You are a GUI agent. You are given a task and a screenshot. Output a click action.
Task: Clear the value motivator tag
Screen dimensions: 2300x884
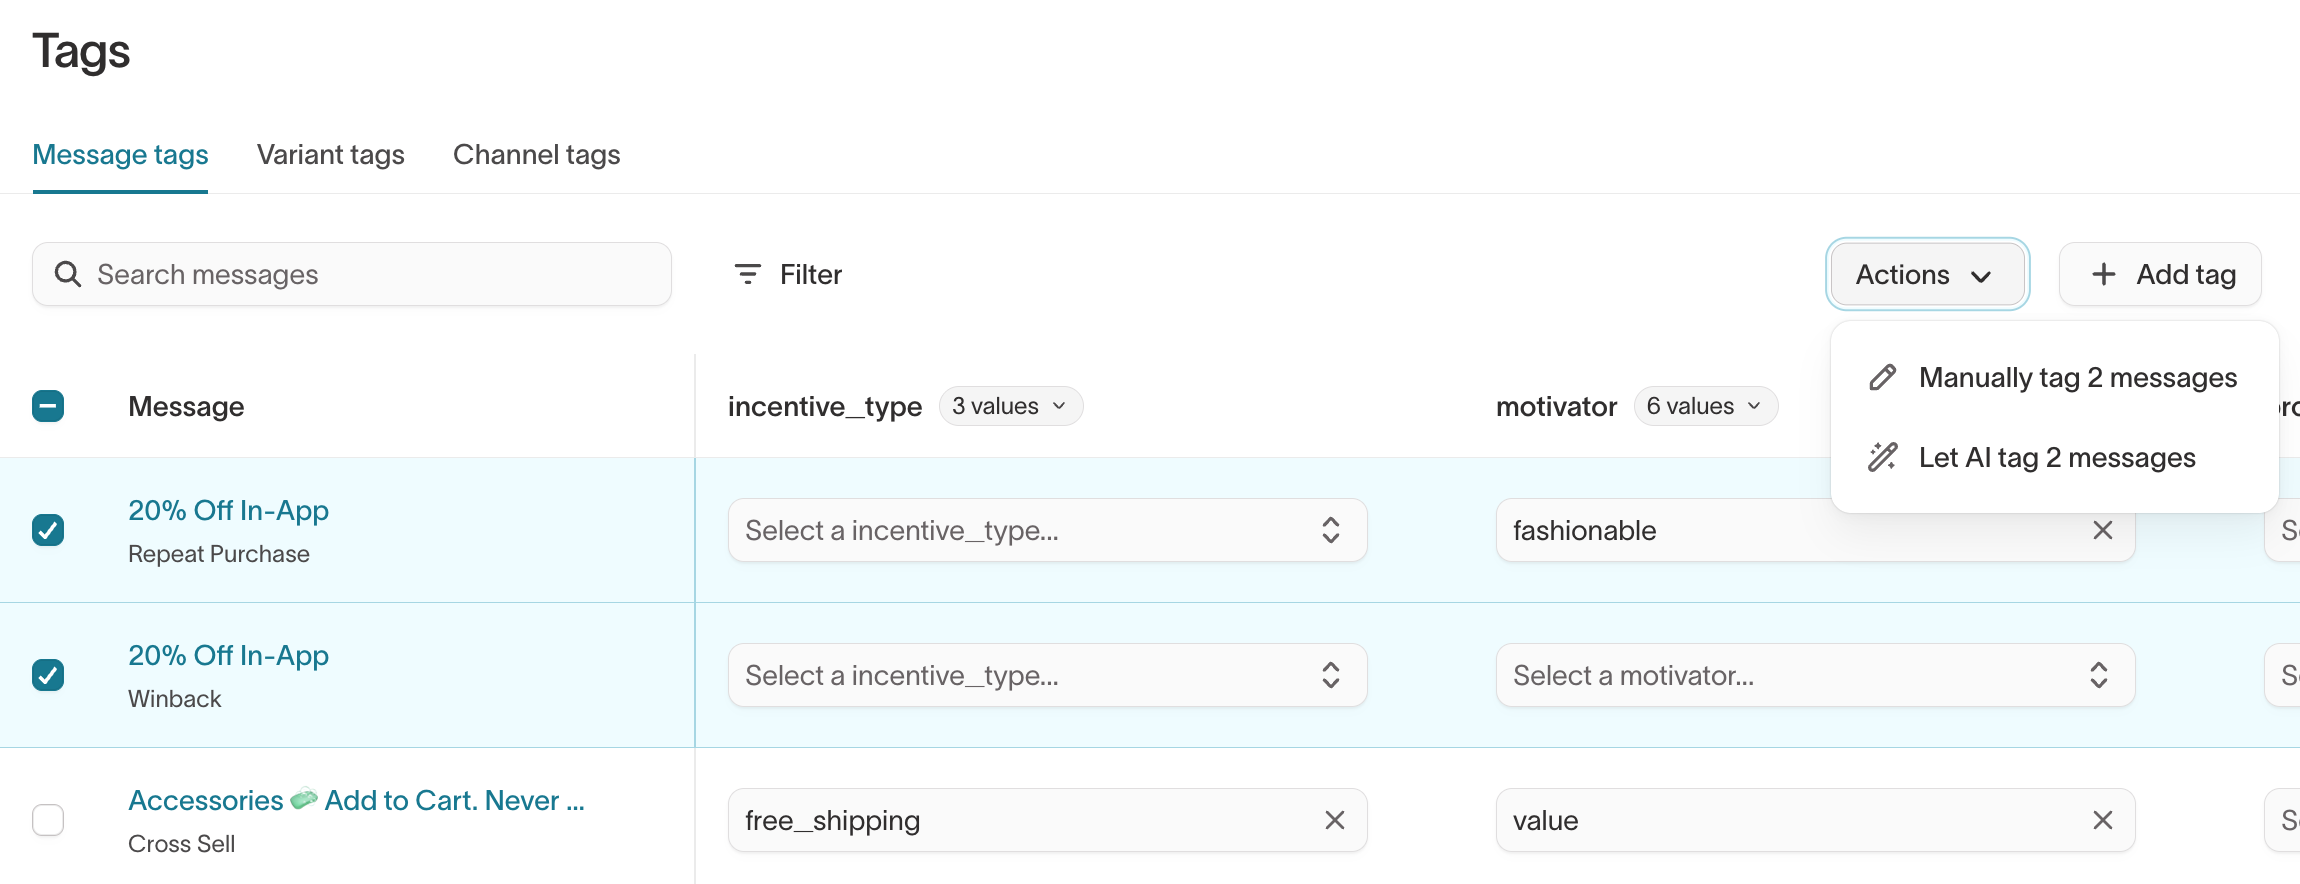2103,820
